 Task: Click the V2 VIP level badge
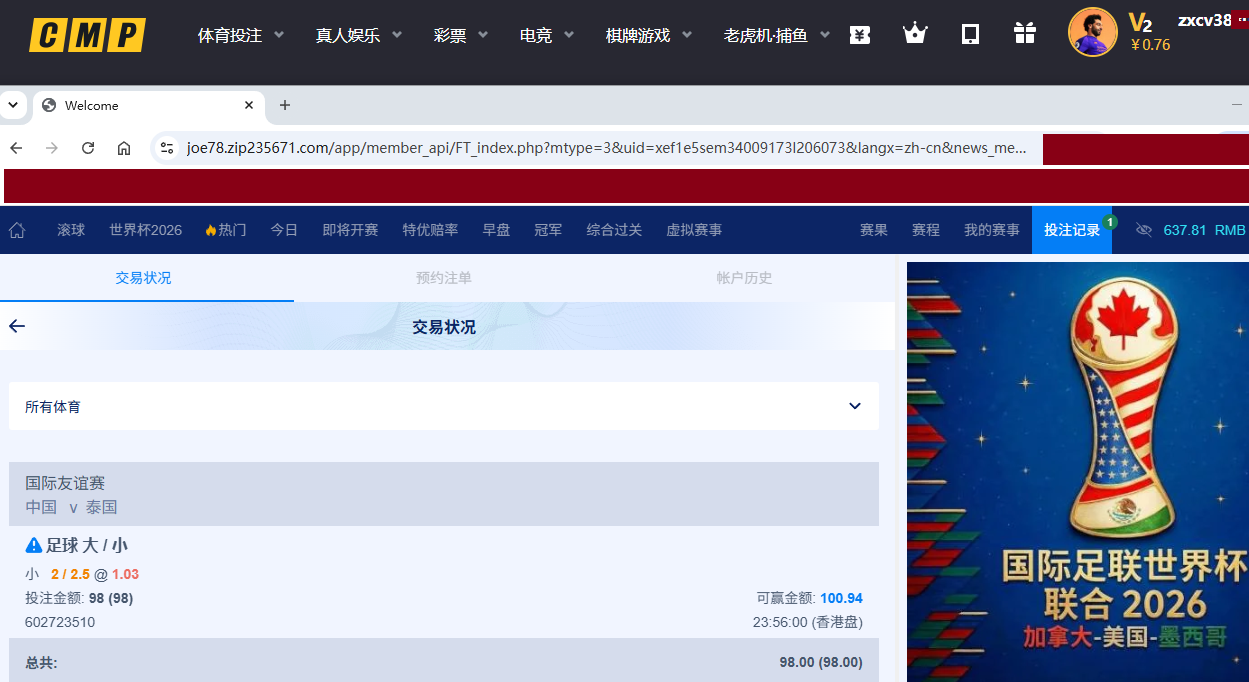[x=1140, y=22]
